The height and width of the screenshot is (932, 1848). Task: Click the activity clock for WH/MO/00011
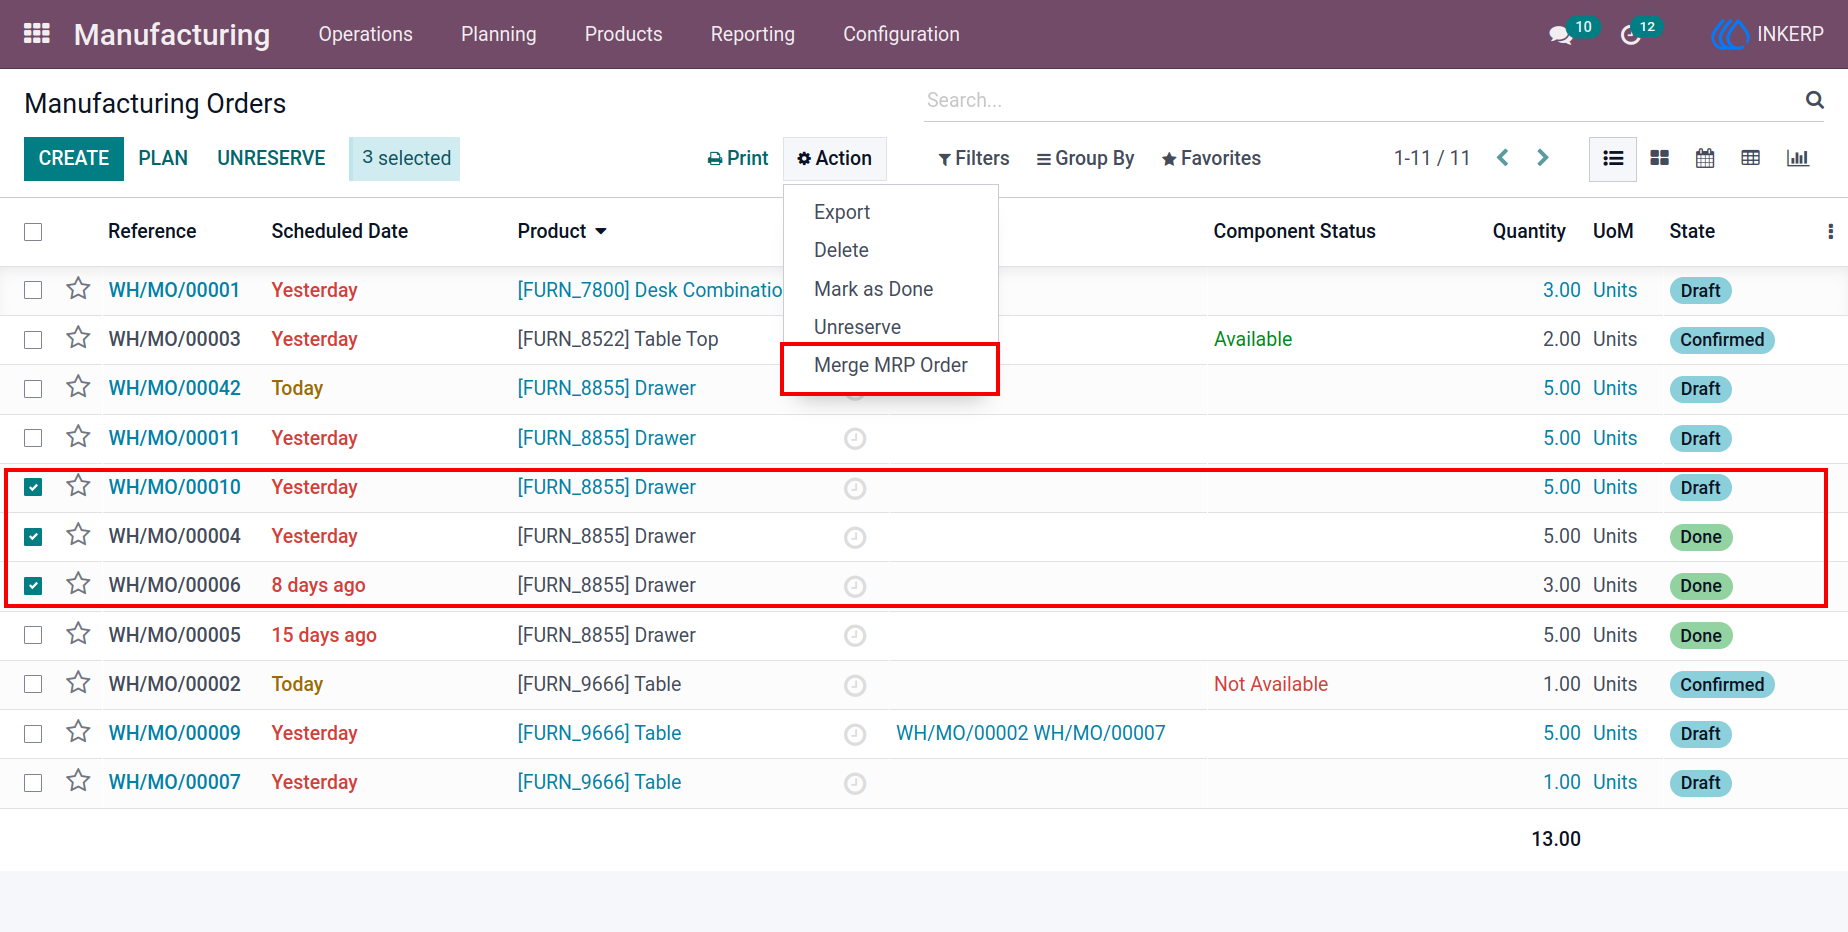[855, 439]
